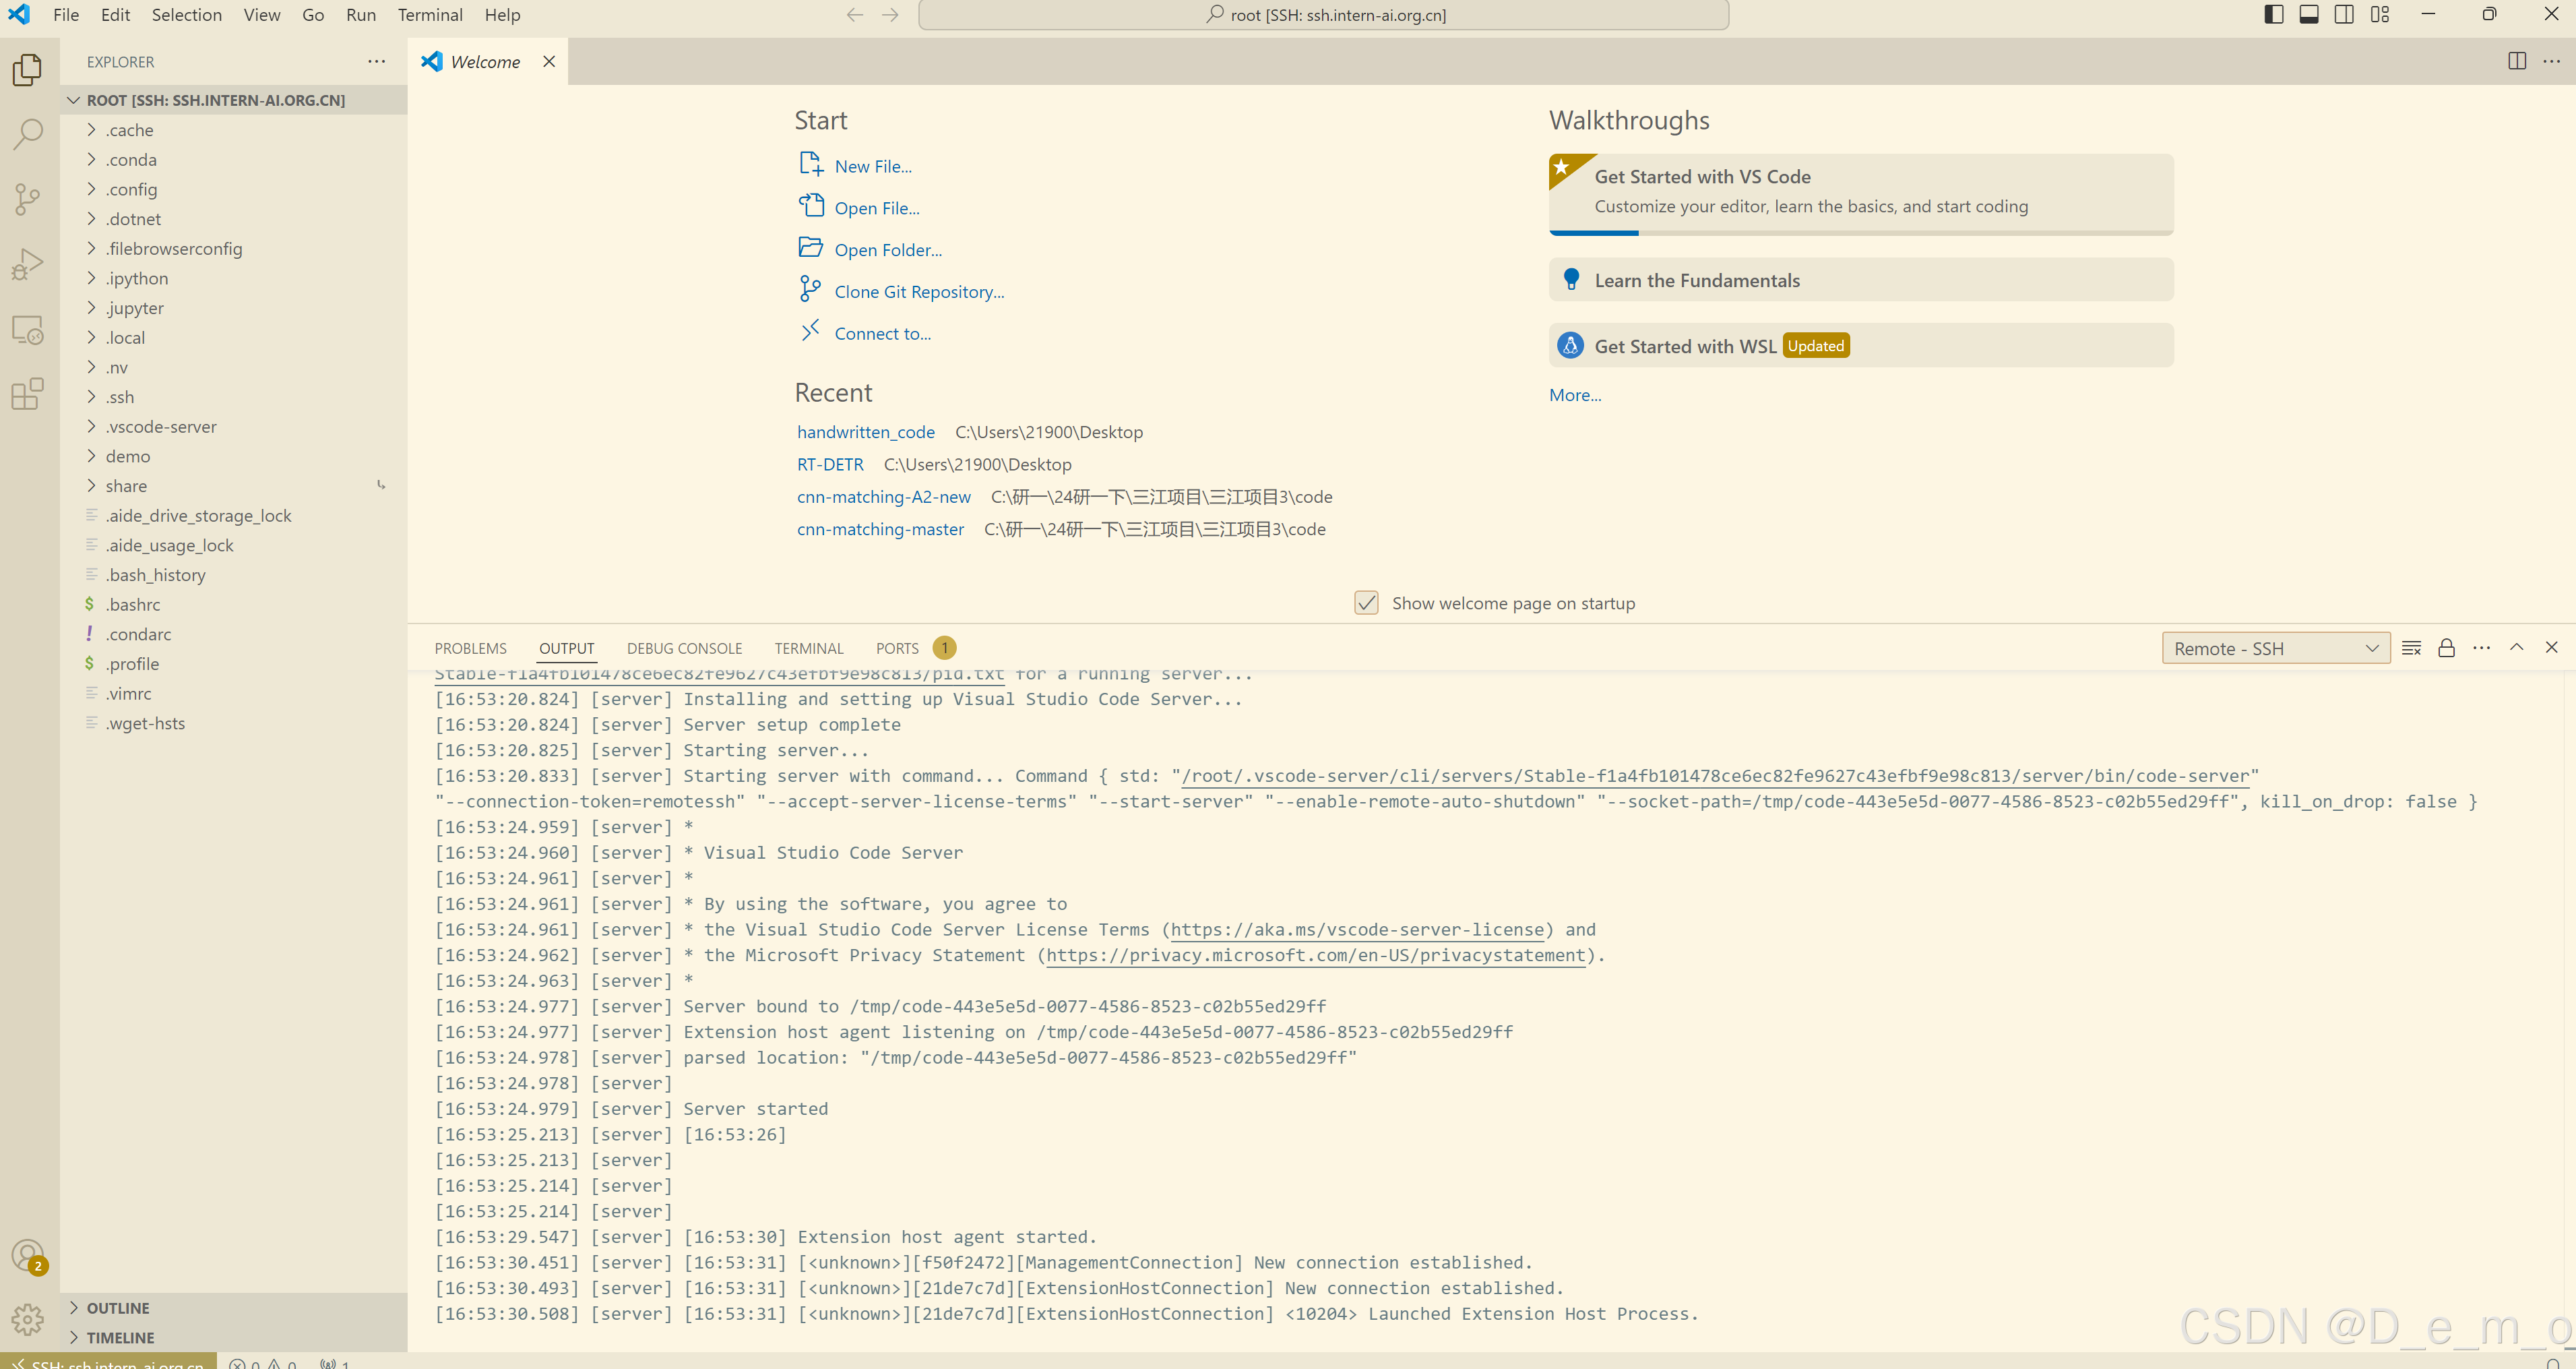Open the Run and Debug view icon
This screenshot has height=1369, width=2576.
[x=28, y=264]
